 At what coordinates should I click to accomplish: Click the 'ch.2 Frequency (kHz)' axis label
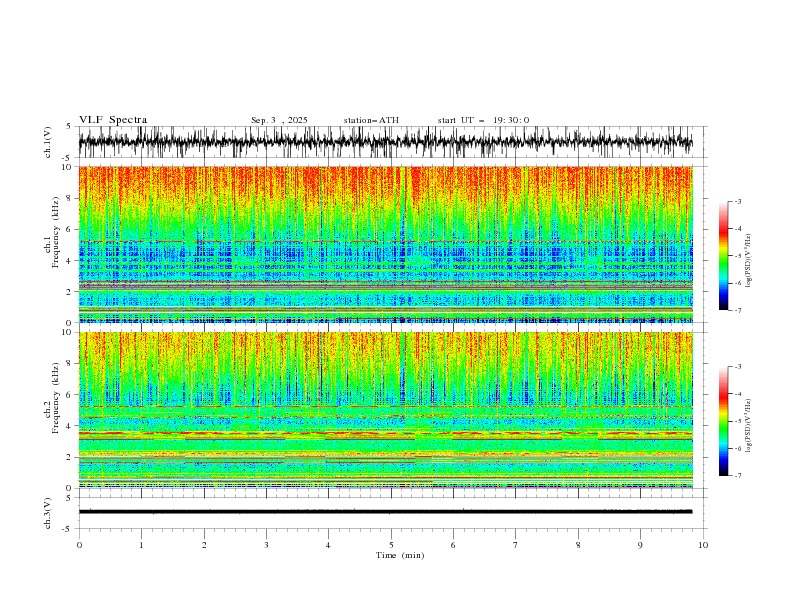52,398
